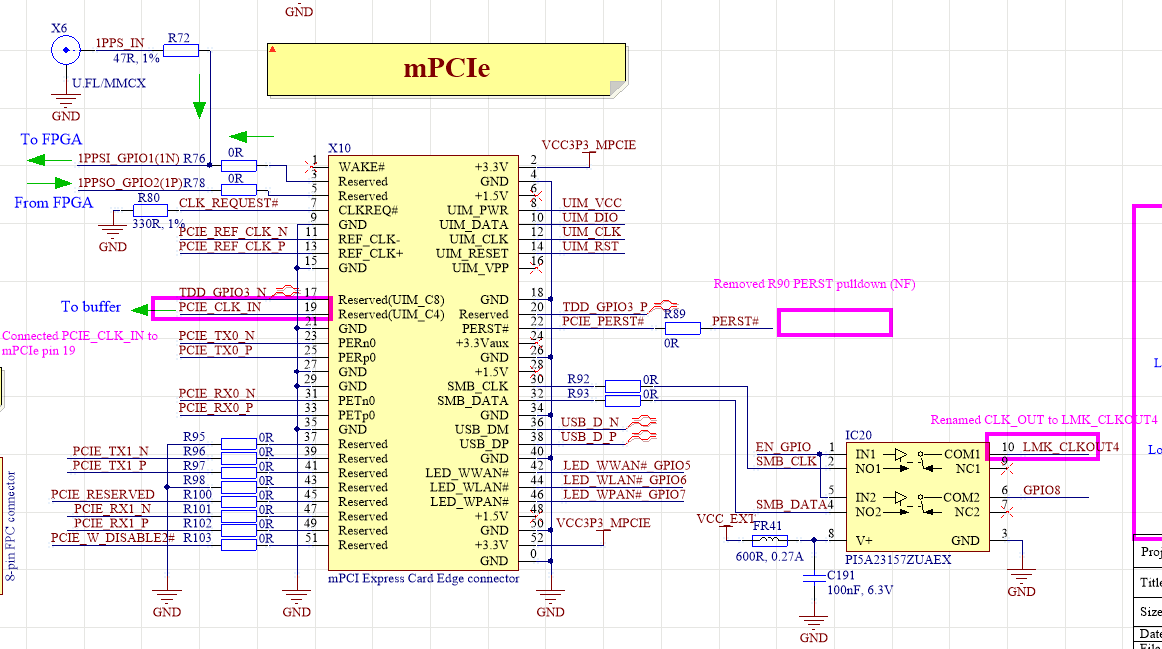Select the yellow mPCIe title note
Image resolution: width=1162 pixels, height=649 pixels.
446,69
